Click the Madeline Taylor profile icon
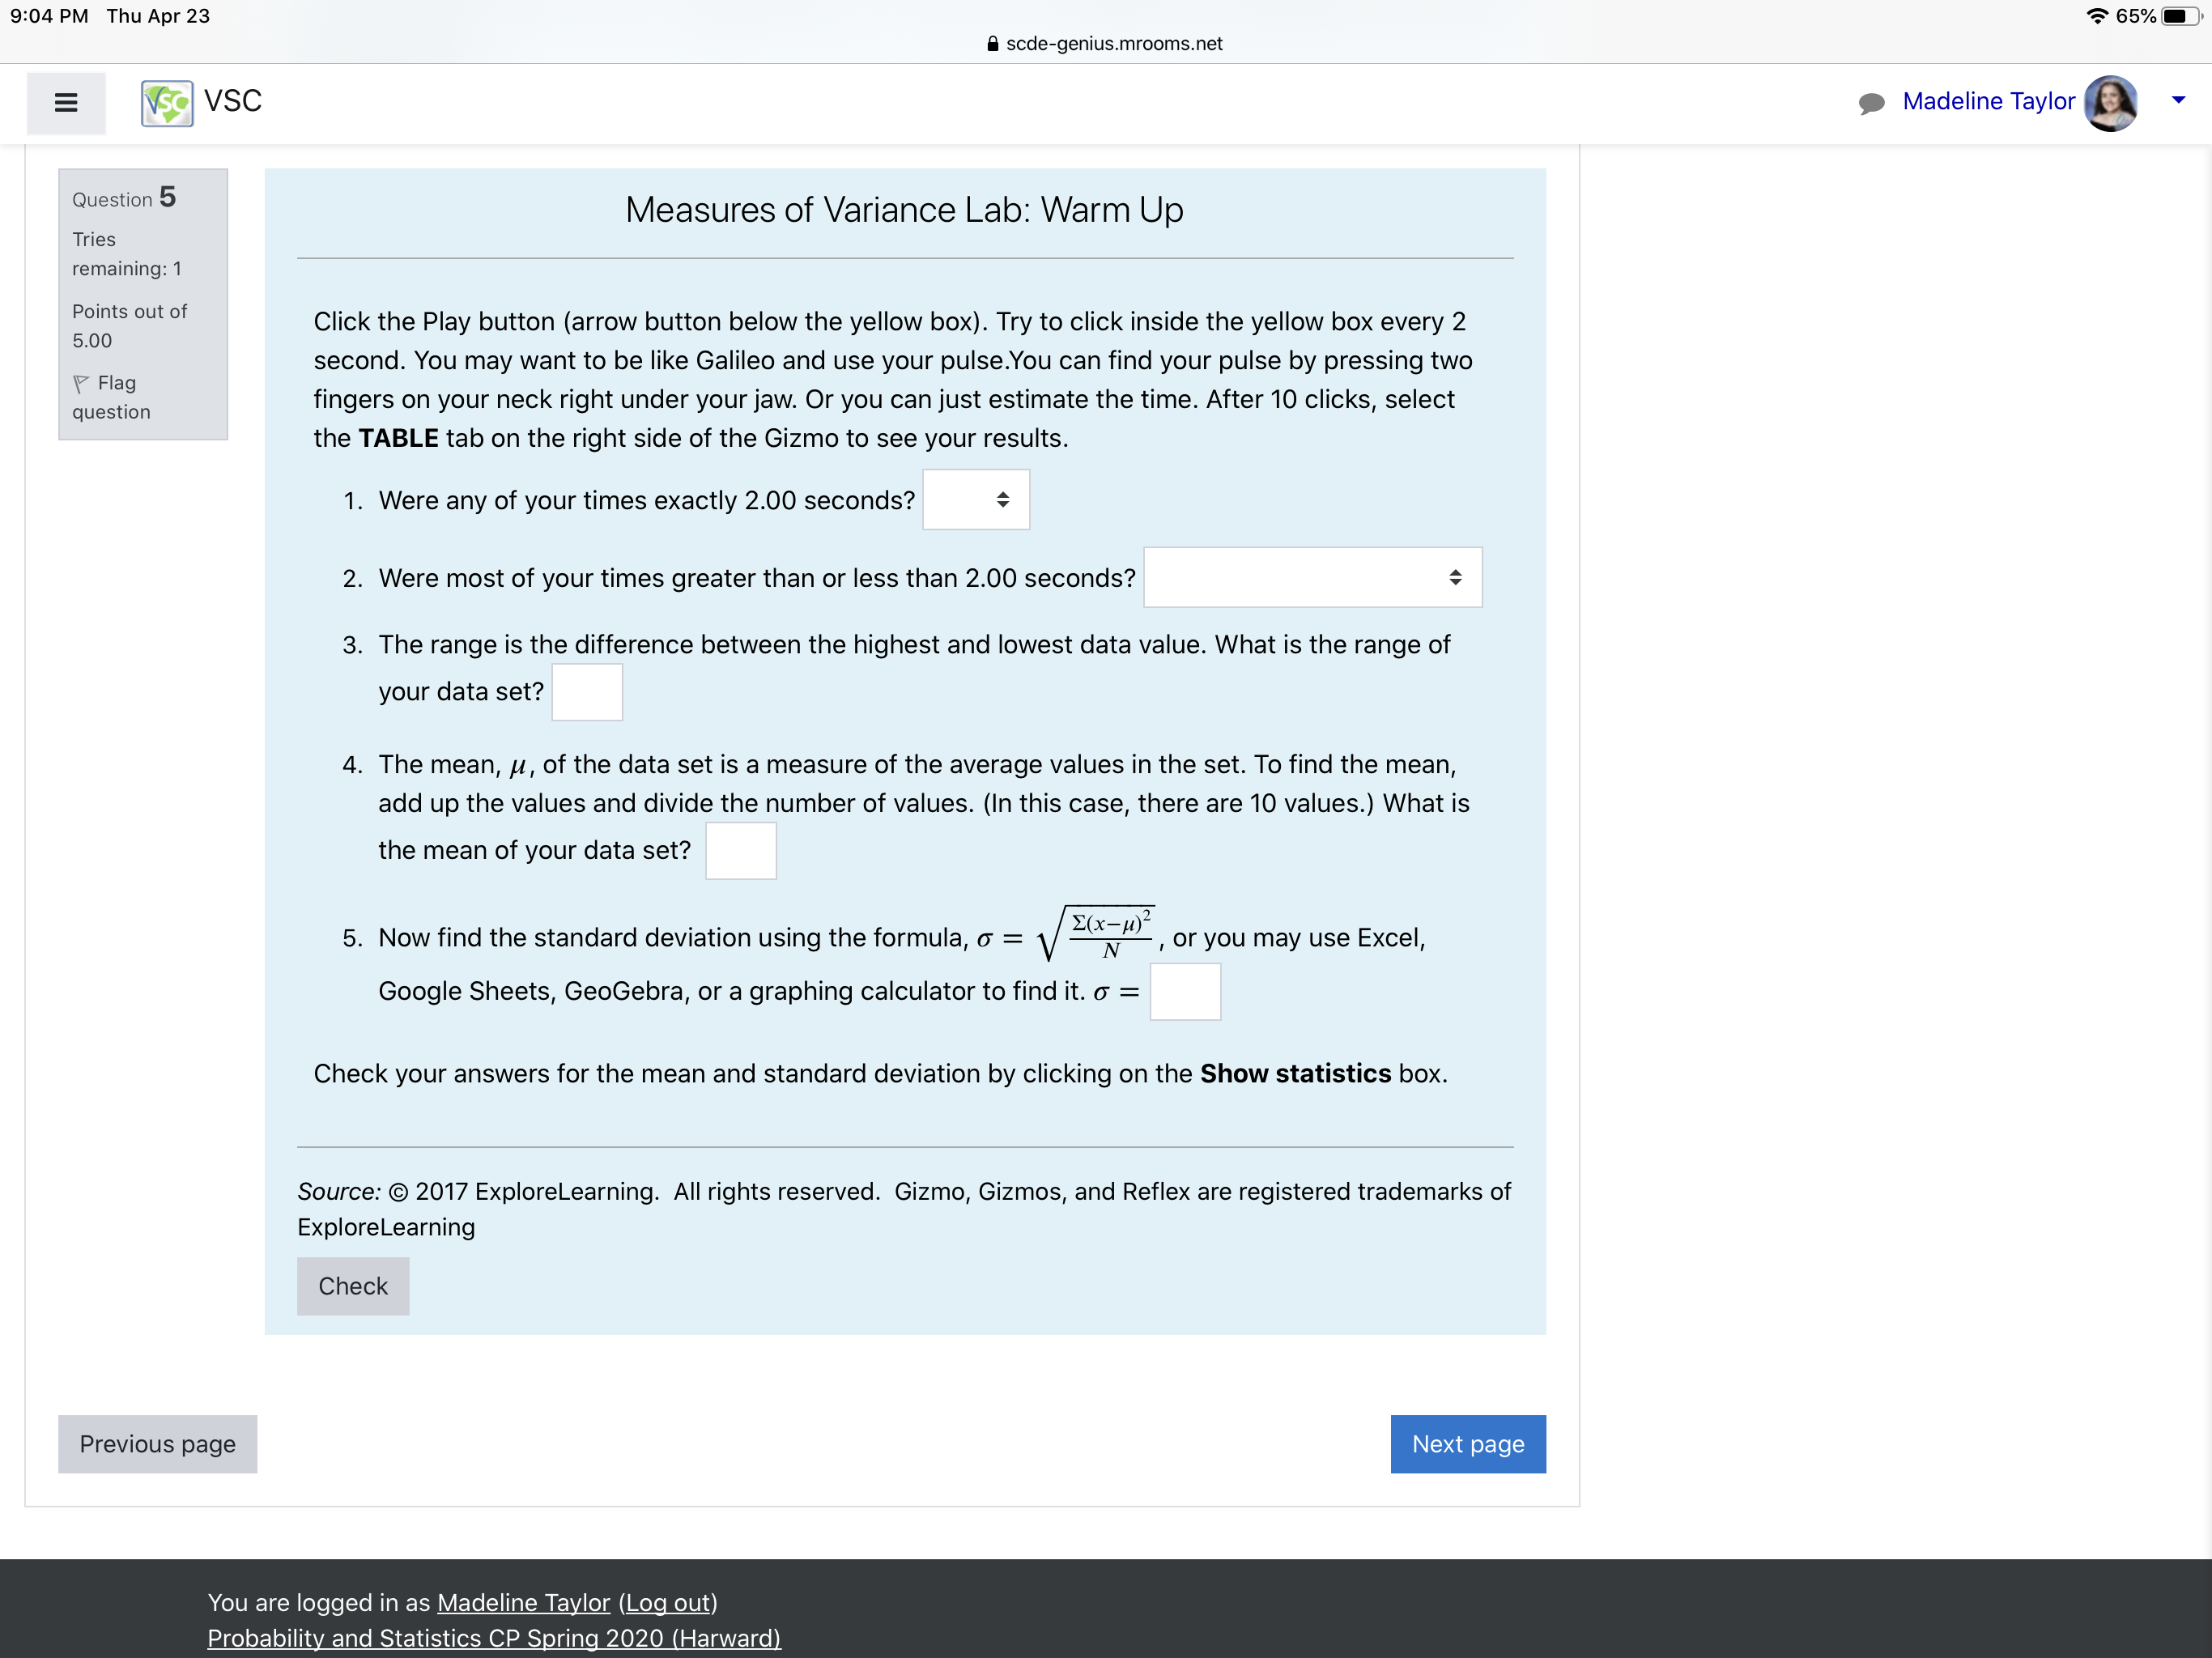Screen dimensions: 2212x1658 [2112, 101]
